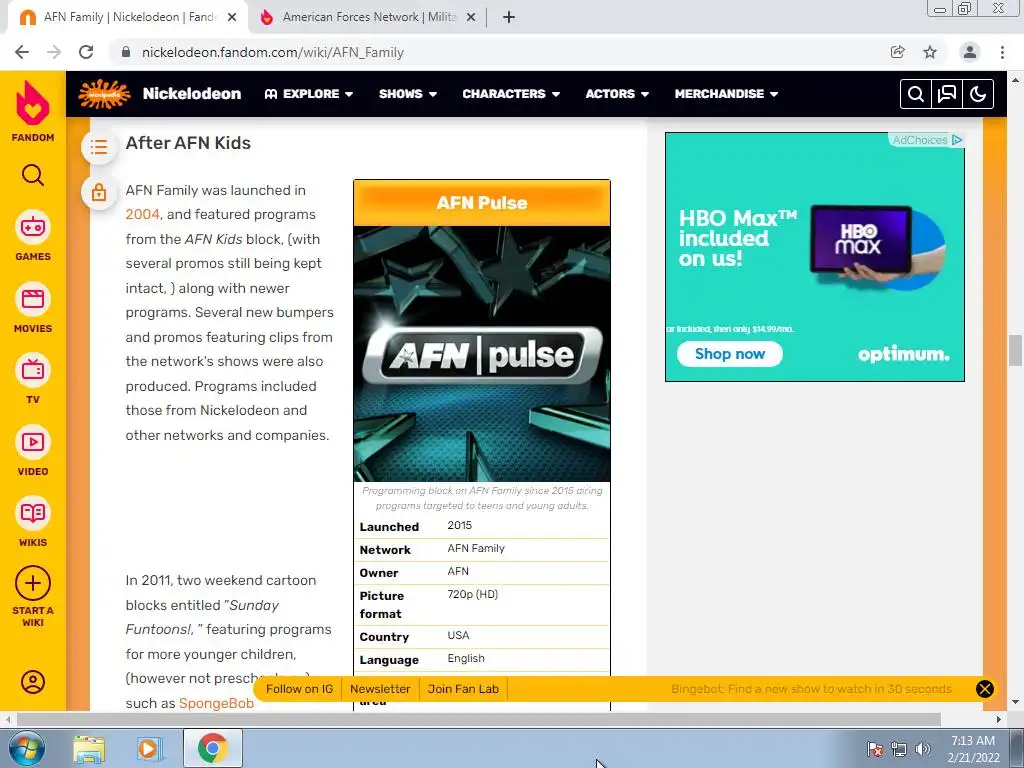This screenshot has height=768, width=1024.
Task: Open the Windows Start menu
Action: 25,748
